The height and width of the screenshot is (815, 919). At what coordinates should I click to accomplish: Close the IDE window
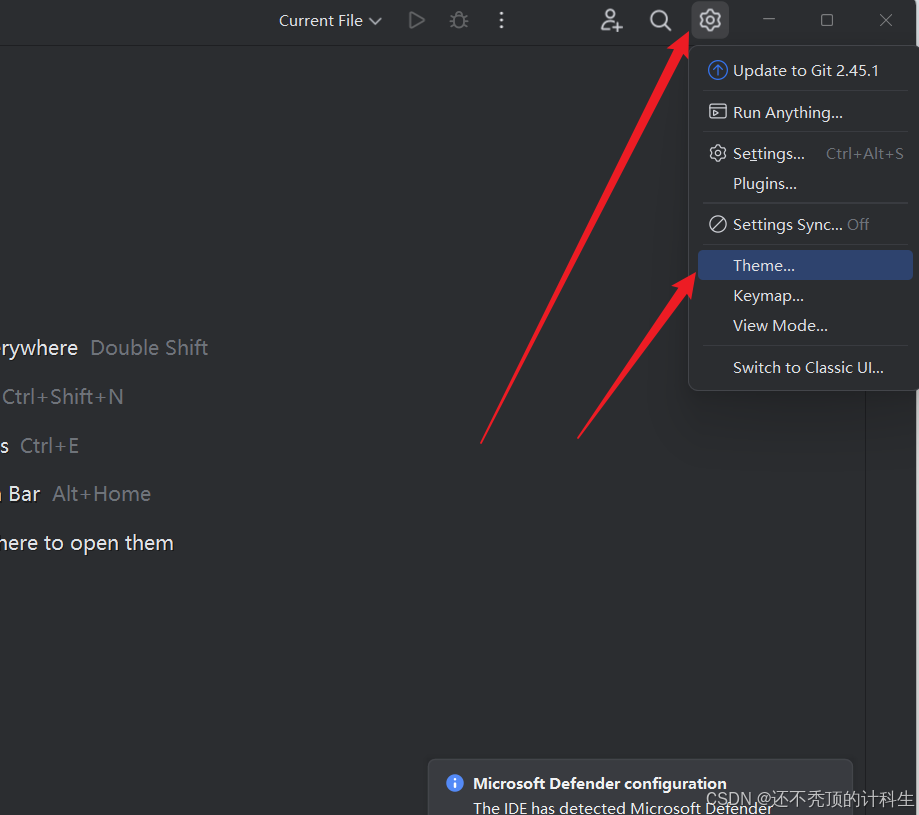click(886, 21)
